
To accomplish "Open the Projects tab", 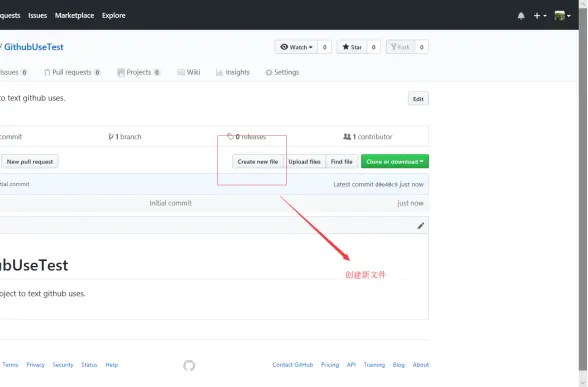I will (138, 72).
